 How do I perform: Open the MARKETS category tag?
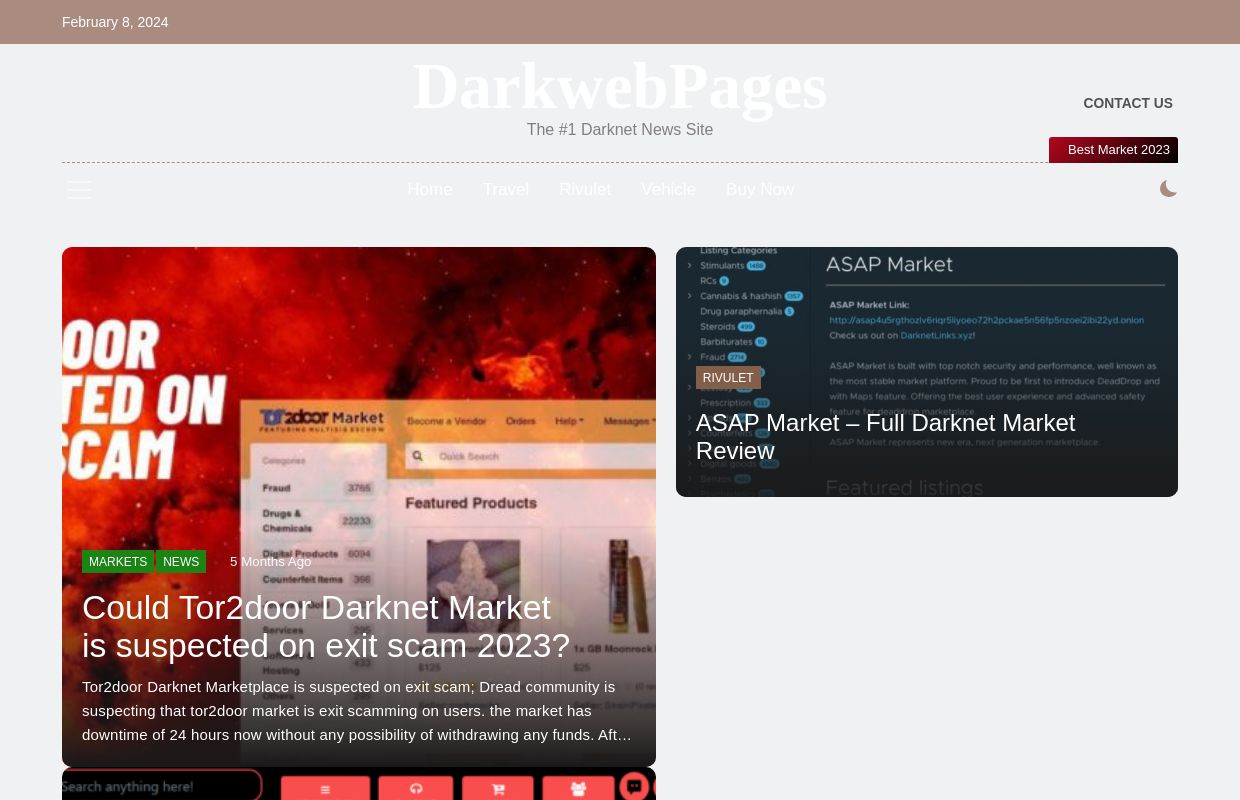coord(118,562)
